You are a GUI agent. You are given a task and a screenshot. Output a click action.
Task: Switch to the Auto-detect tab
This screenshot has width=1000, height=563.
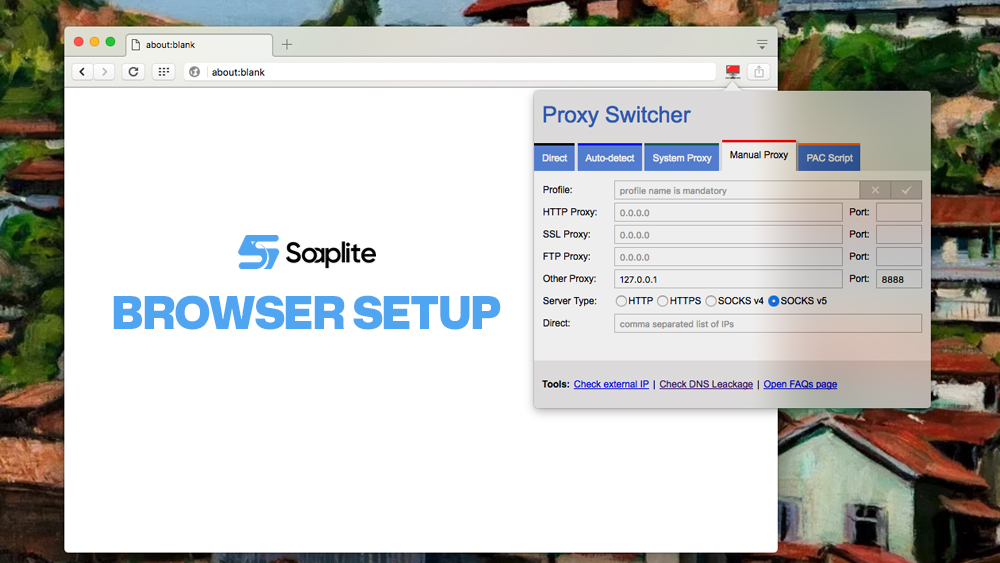tap(610, 157)
